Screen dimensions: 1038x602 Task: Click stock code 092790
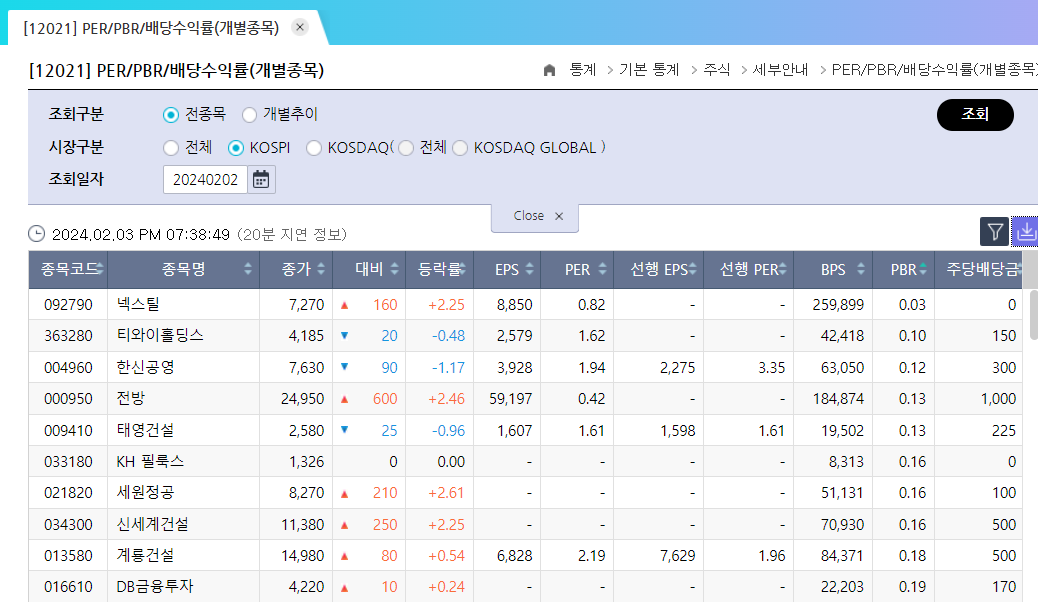coord(68,305)
